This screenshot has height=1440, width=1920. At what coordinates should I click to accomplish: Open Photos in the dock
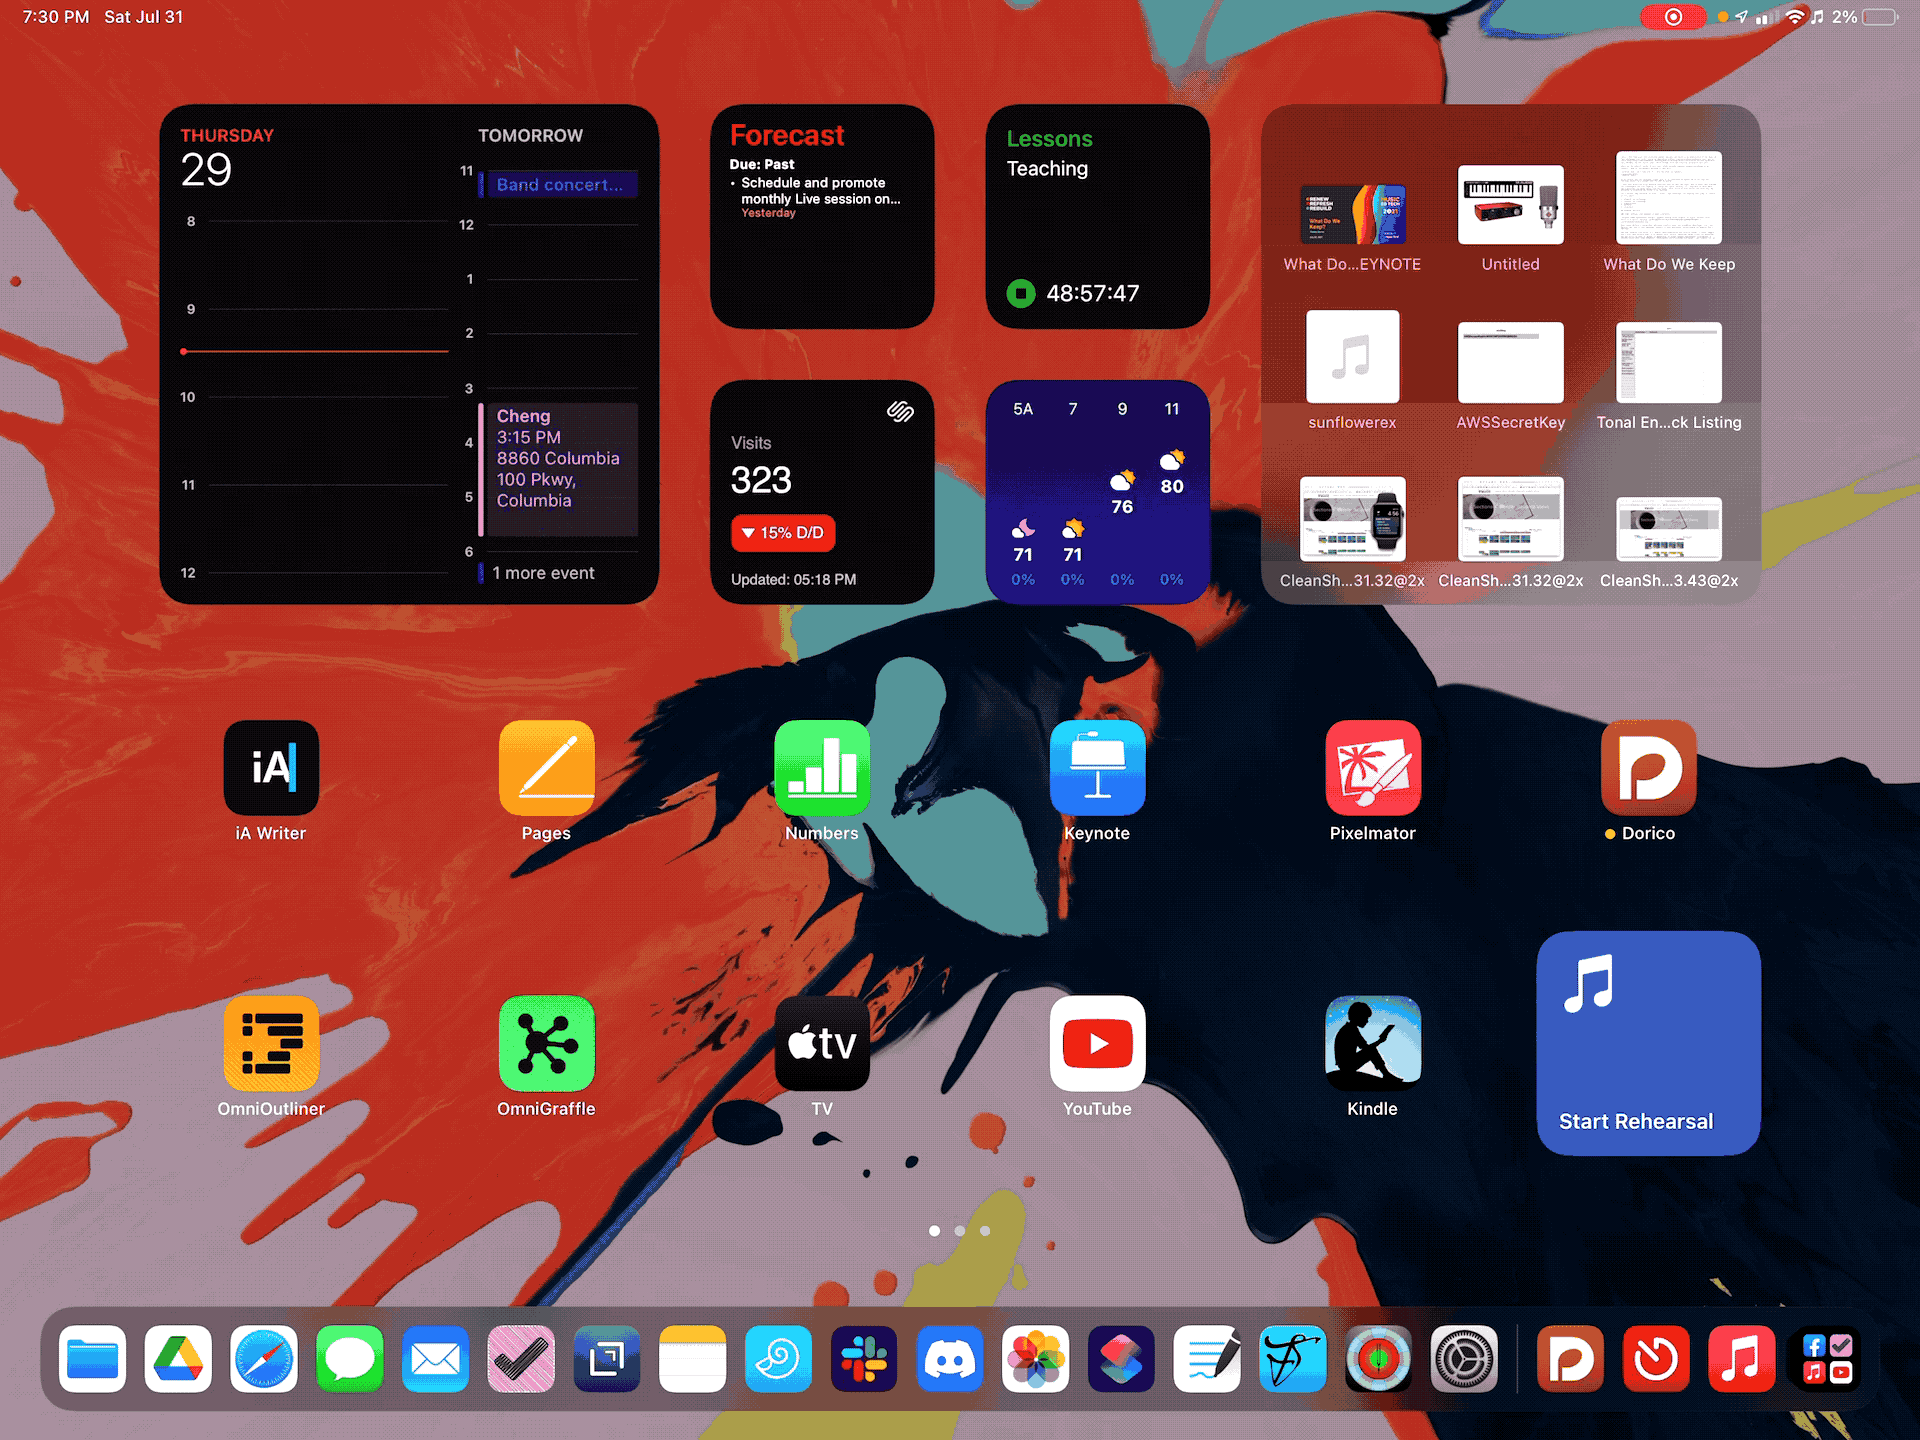pos(1036,1359)
